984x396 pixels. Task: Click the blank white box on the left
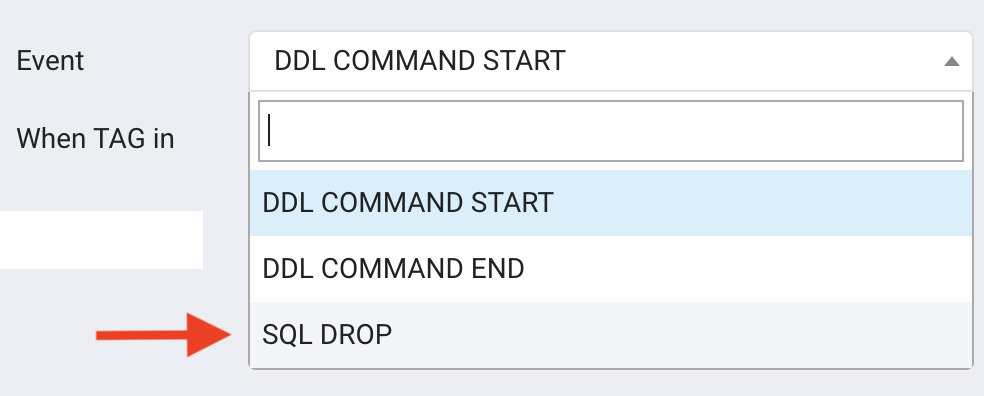(x=101, y=240)
